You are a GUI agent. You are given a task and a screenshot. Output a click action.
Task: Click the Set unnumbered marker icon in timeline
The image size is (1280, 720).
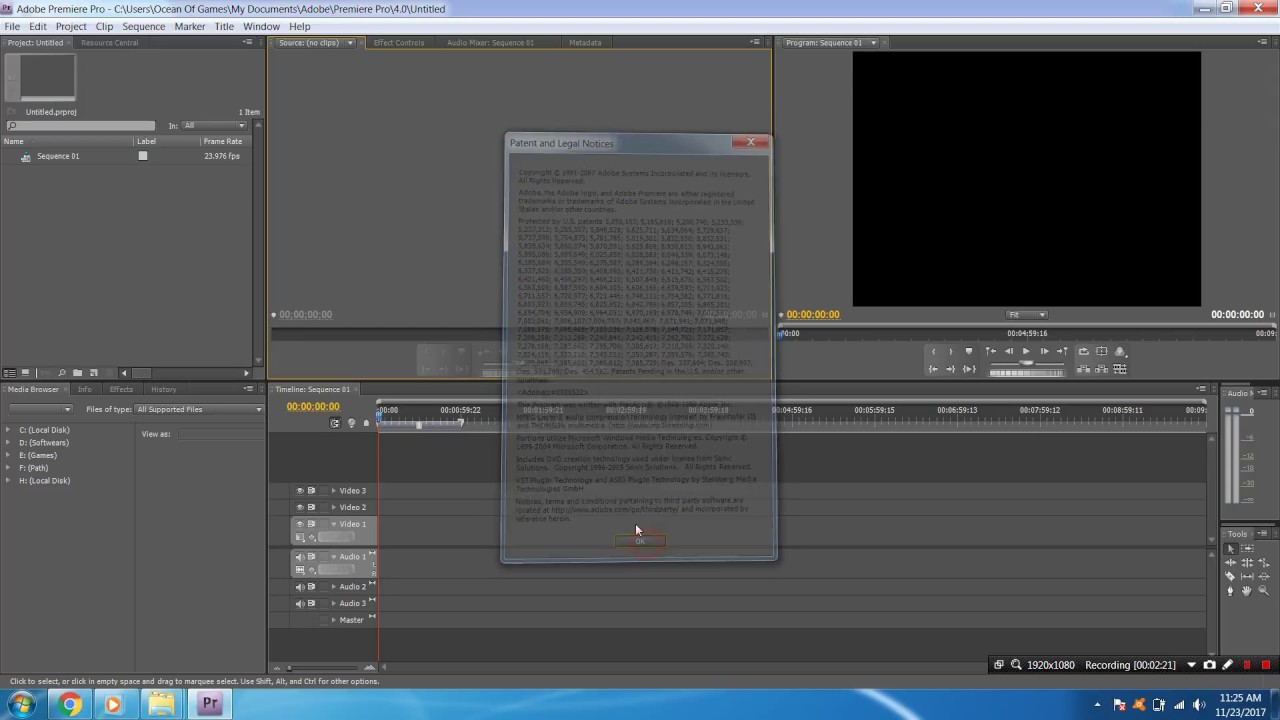[366, 423]
